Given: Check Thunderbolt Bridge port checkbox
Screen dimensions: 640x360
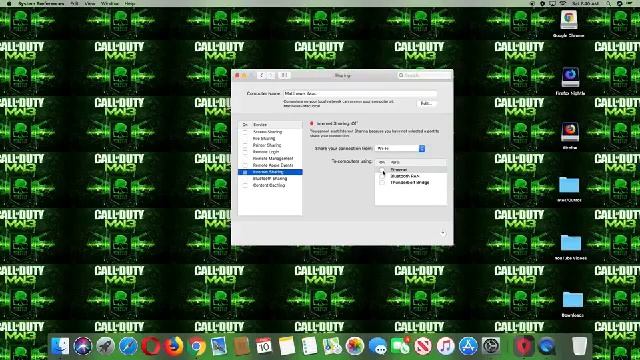Looking at the screenshot, I should tap(382, 182).
